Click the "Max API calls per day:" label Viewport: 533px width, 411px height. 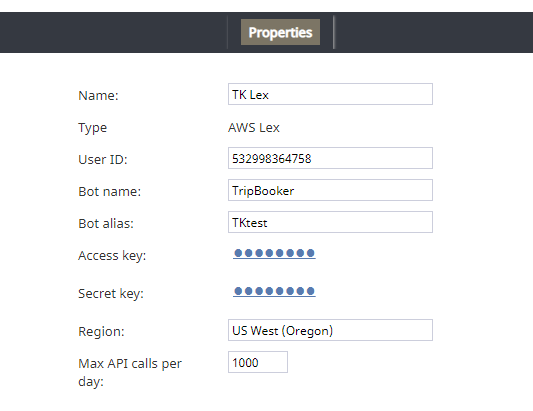click(x=130, y=372)
